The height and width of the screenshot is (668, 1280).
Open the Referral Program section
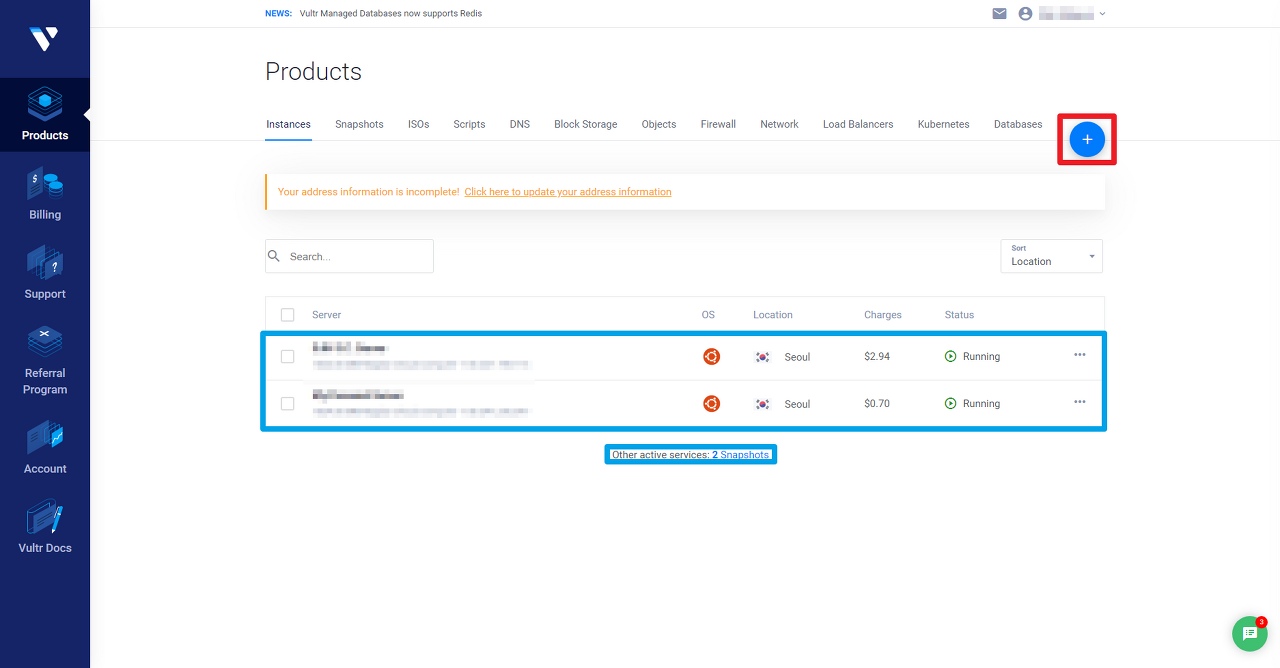[45, 360]
